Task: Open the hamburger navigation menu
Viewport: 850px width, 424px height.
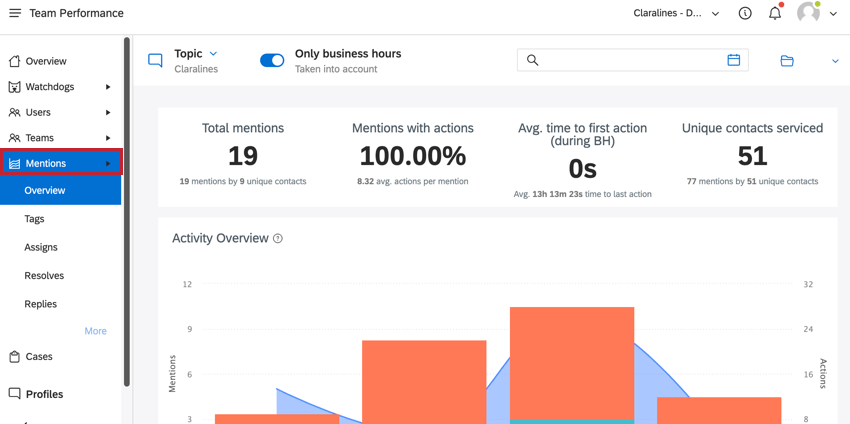Action: (x=15, y=13)
